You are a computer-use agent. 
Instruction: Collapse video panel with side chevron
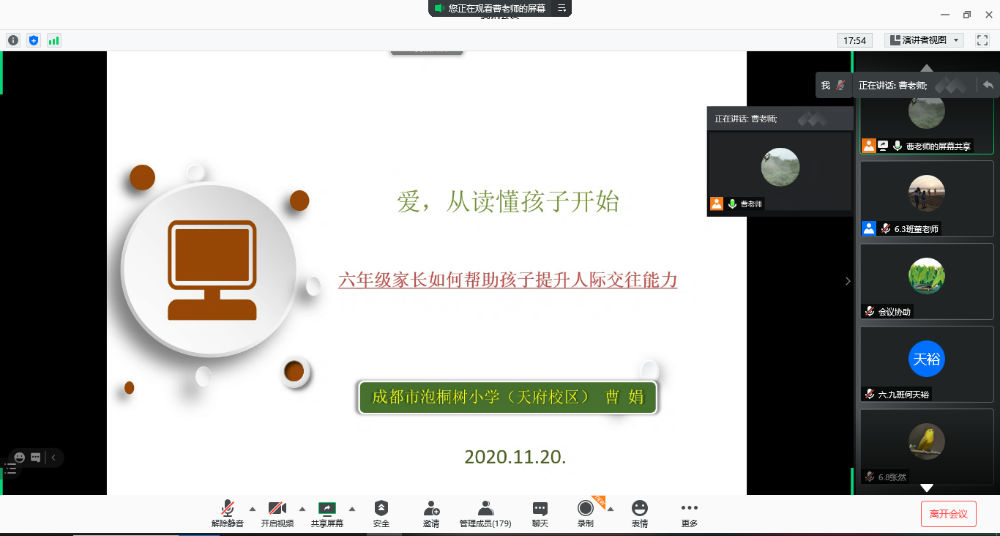[x=848, y=281]
